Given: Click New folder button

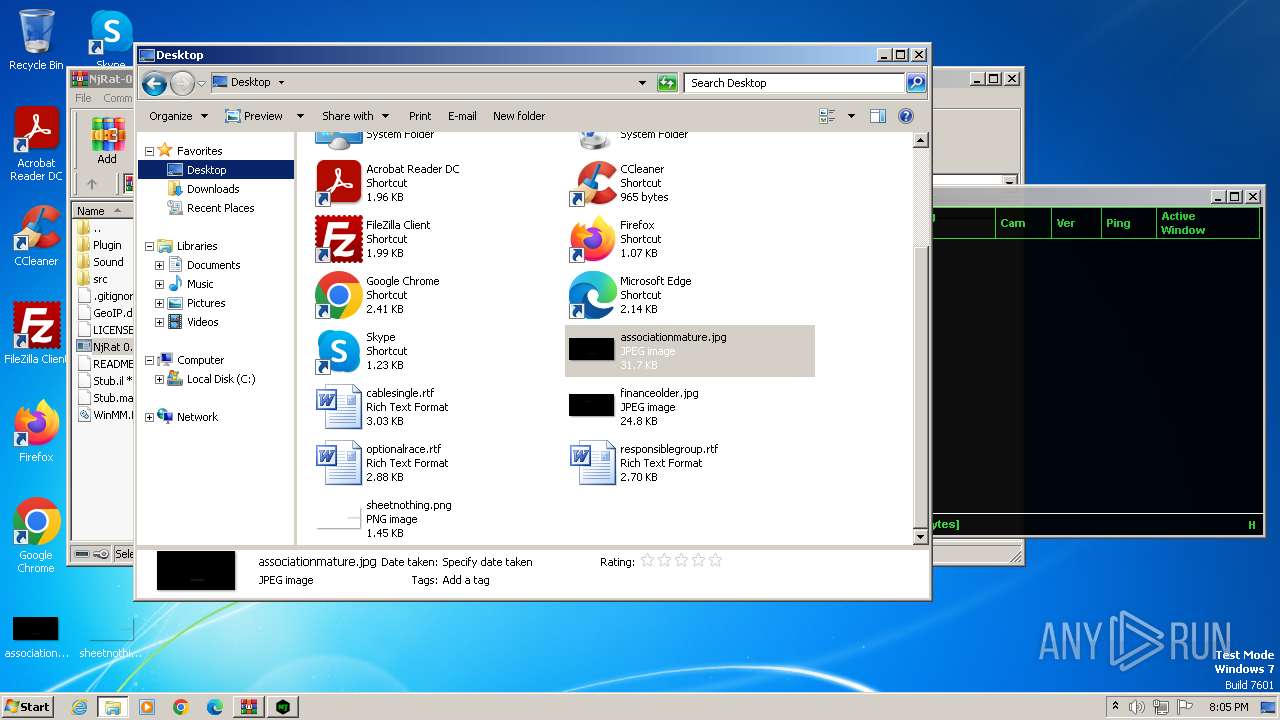Looking at the screenshot, I should coord(519,116).
